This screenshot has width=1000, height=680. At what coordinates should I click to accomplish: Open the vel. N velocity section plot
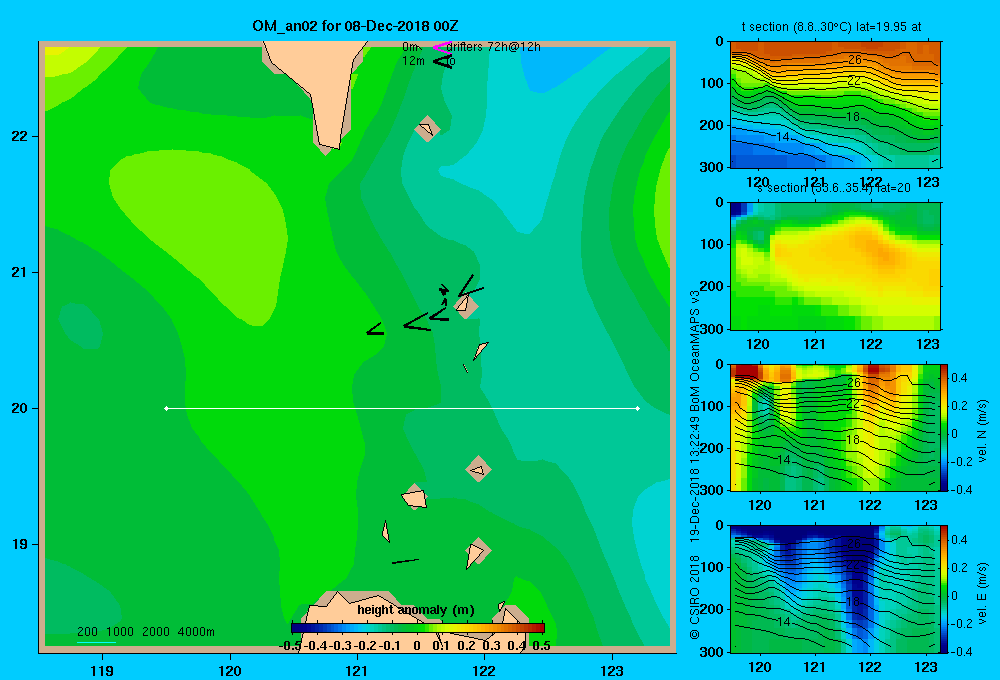pos(835,427)
